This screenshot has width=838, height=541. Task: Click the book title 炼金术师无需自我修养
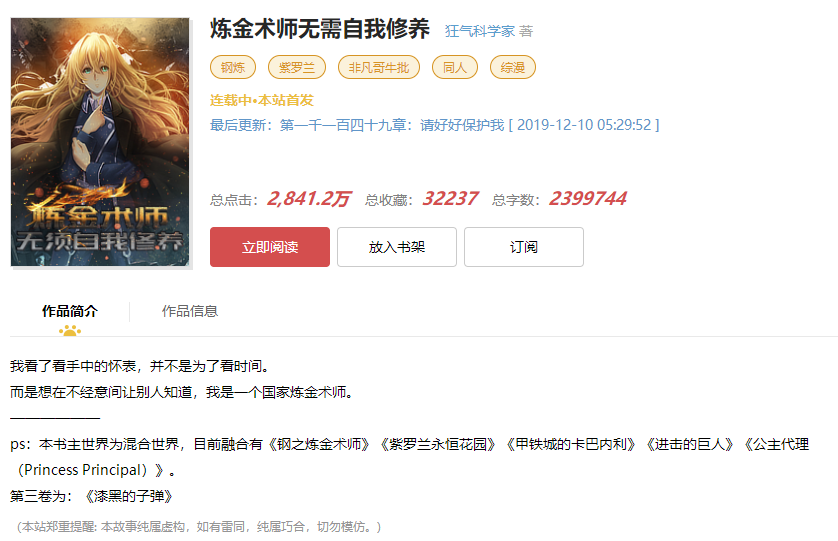coord(320,29)
